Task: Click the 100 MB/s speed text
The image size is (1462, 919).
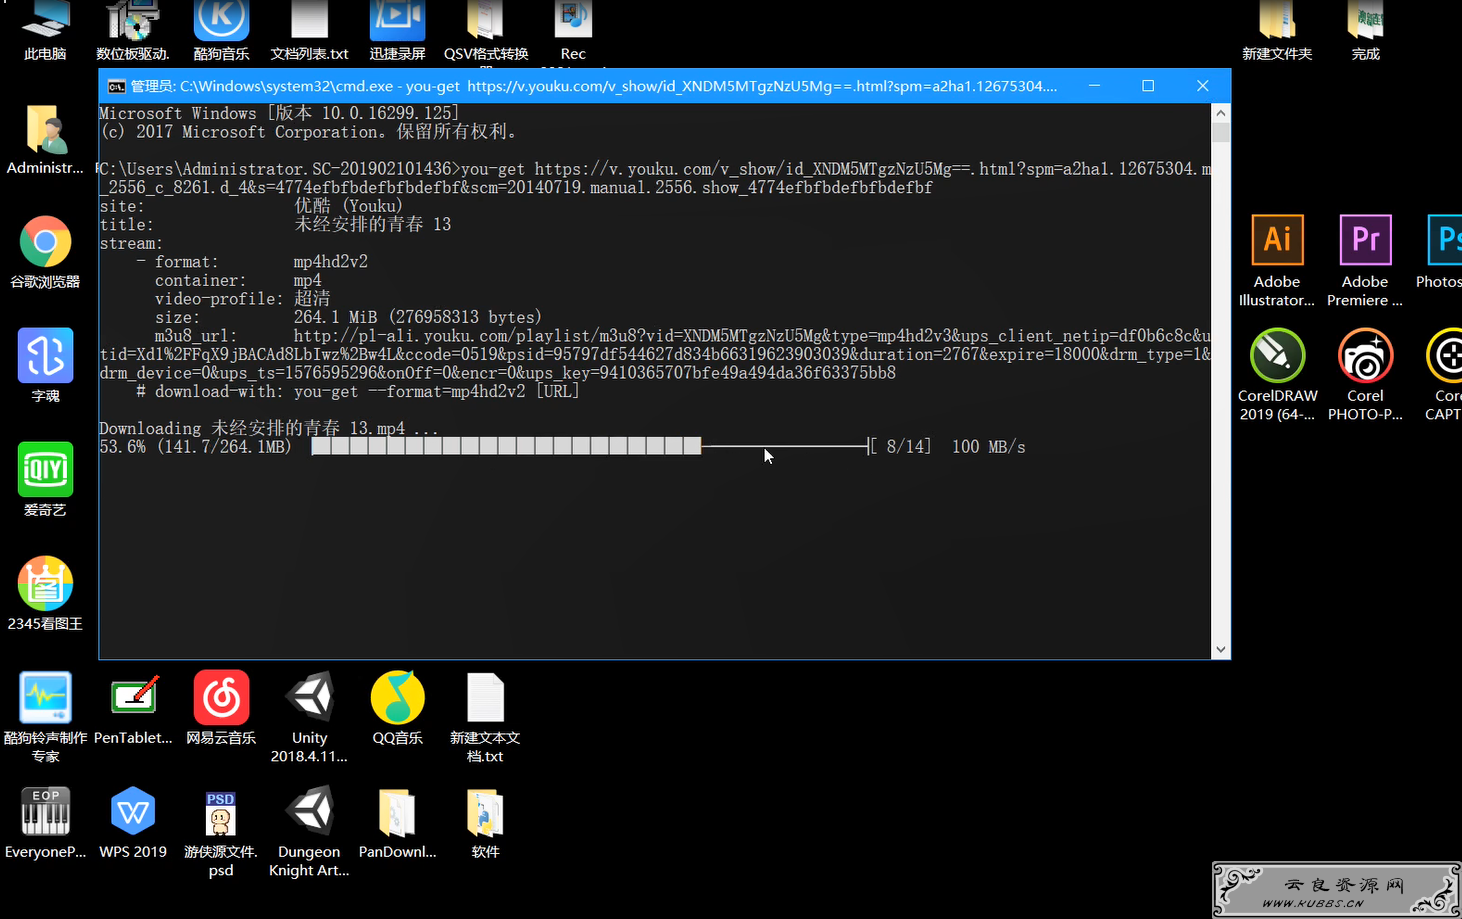Action: (x=988, y=446)
